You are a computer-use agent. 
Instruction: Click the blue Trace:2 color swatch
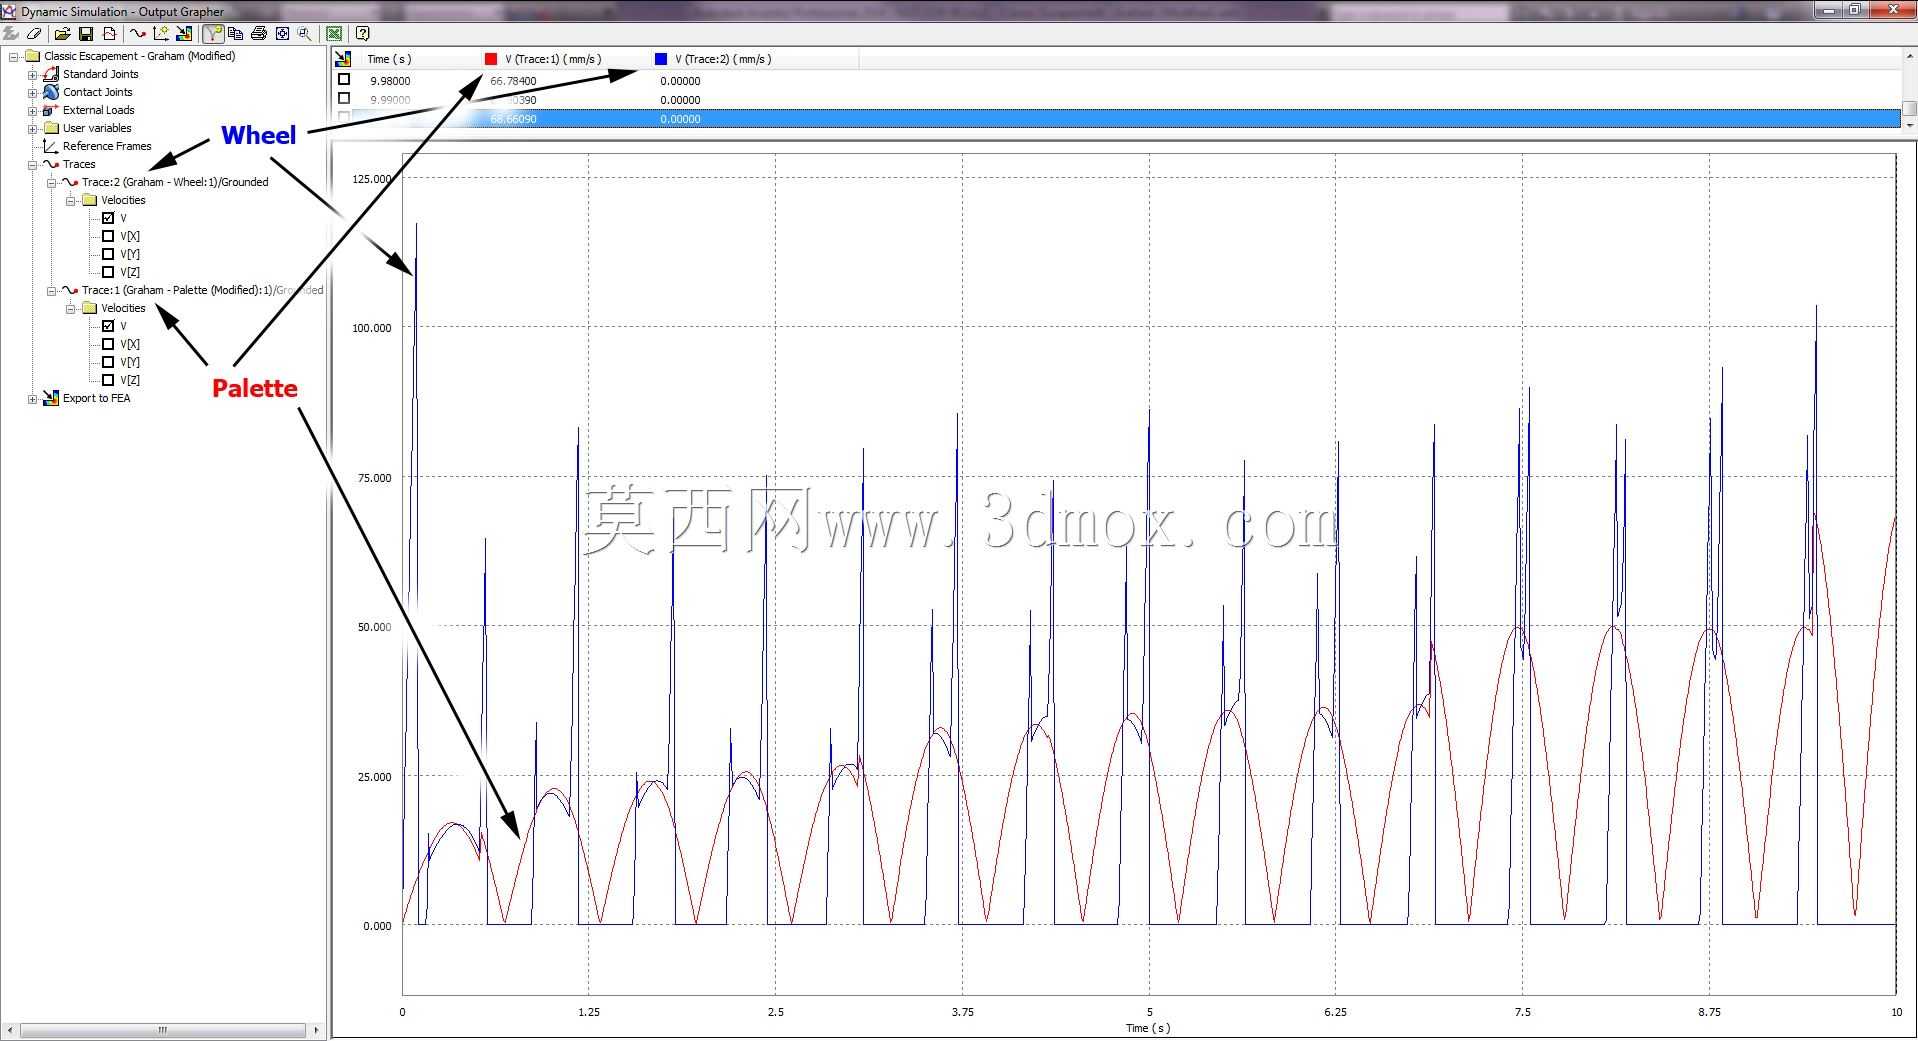(661, 59)
